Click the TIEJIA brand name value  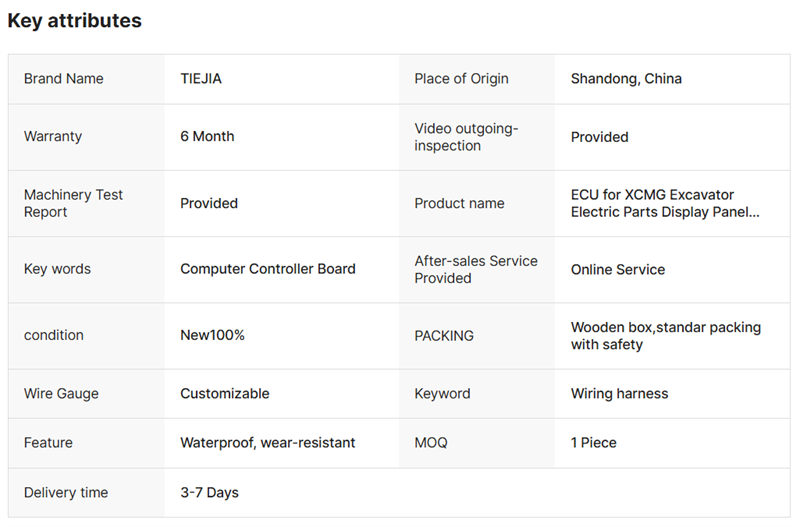click(201, 79)
